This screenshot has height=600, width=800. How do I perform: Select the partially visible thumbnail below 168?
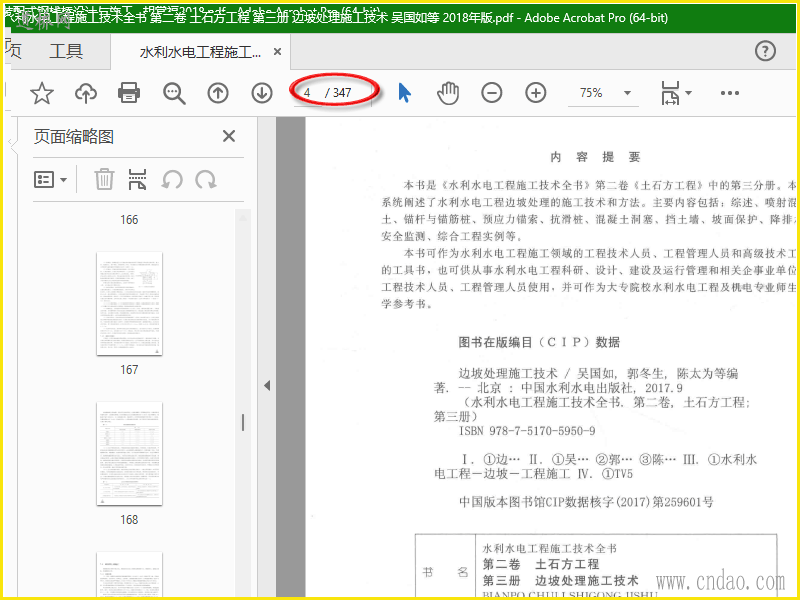coord(130,574)
